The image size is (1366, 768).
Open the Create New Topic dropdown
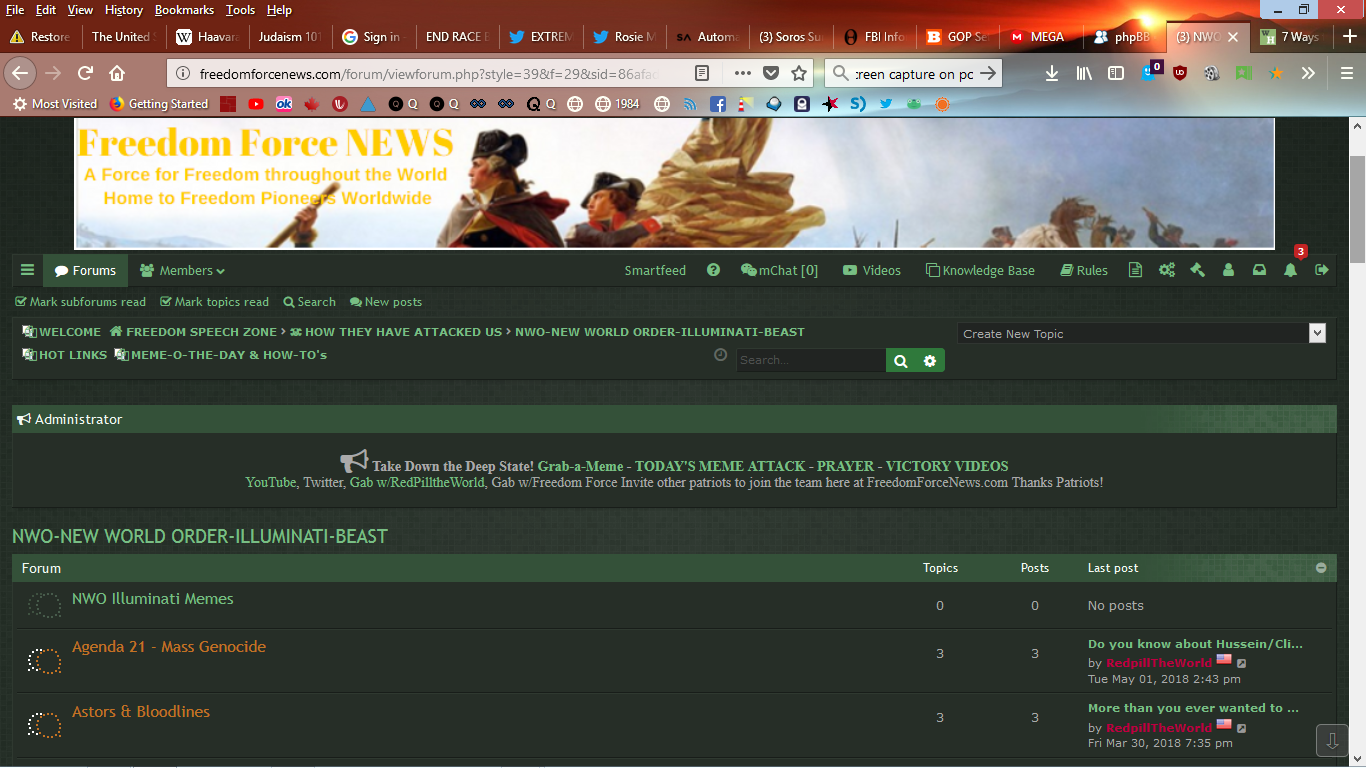[1141, 334]
